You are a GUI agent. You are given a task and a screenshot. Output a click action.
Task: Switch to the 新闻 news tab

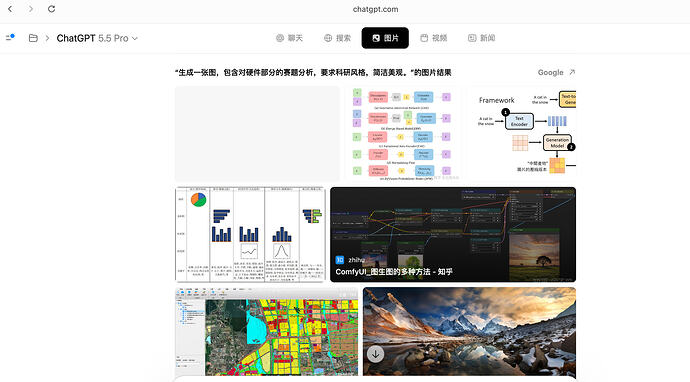481,38
